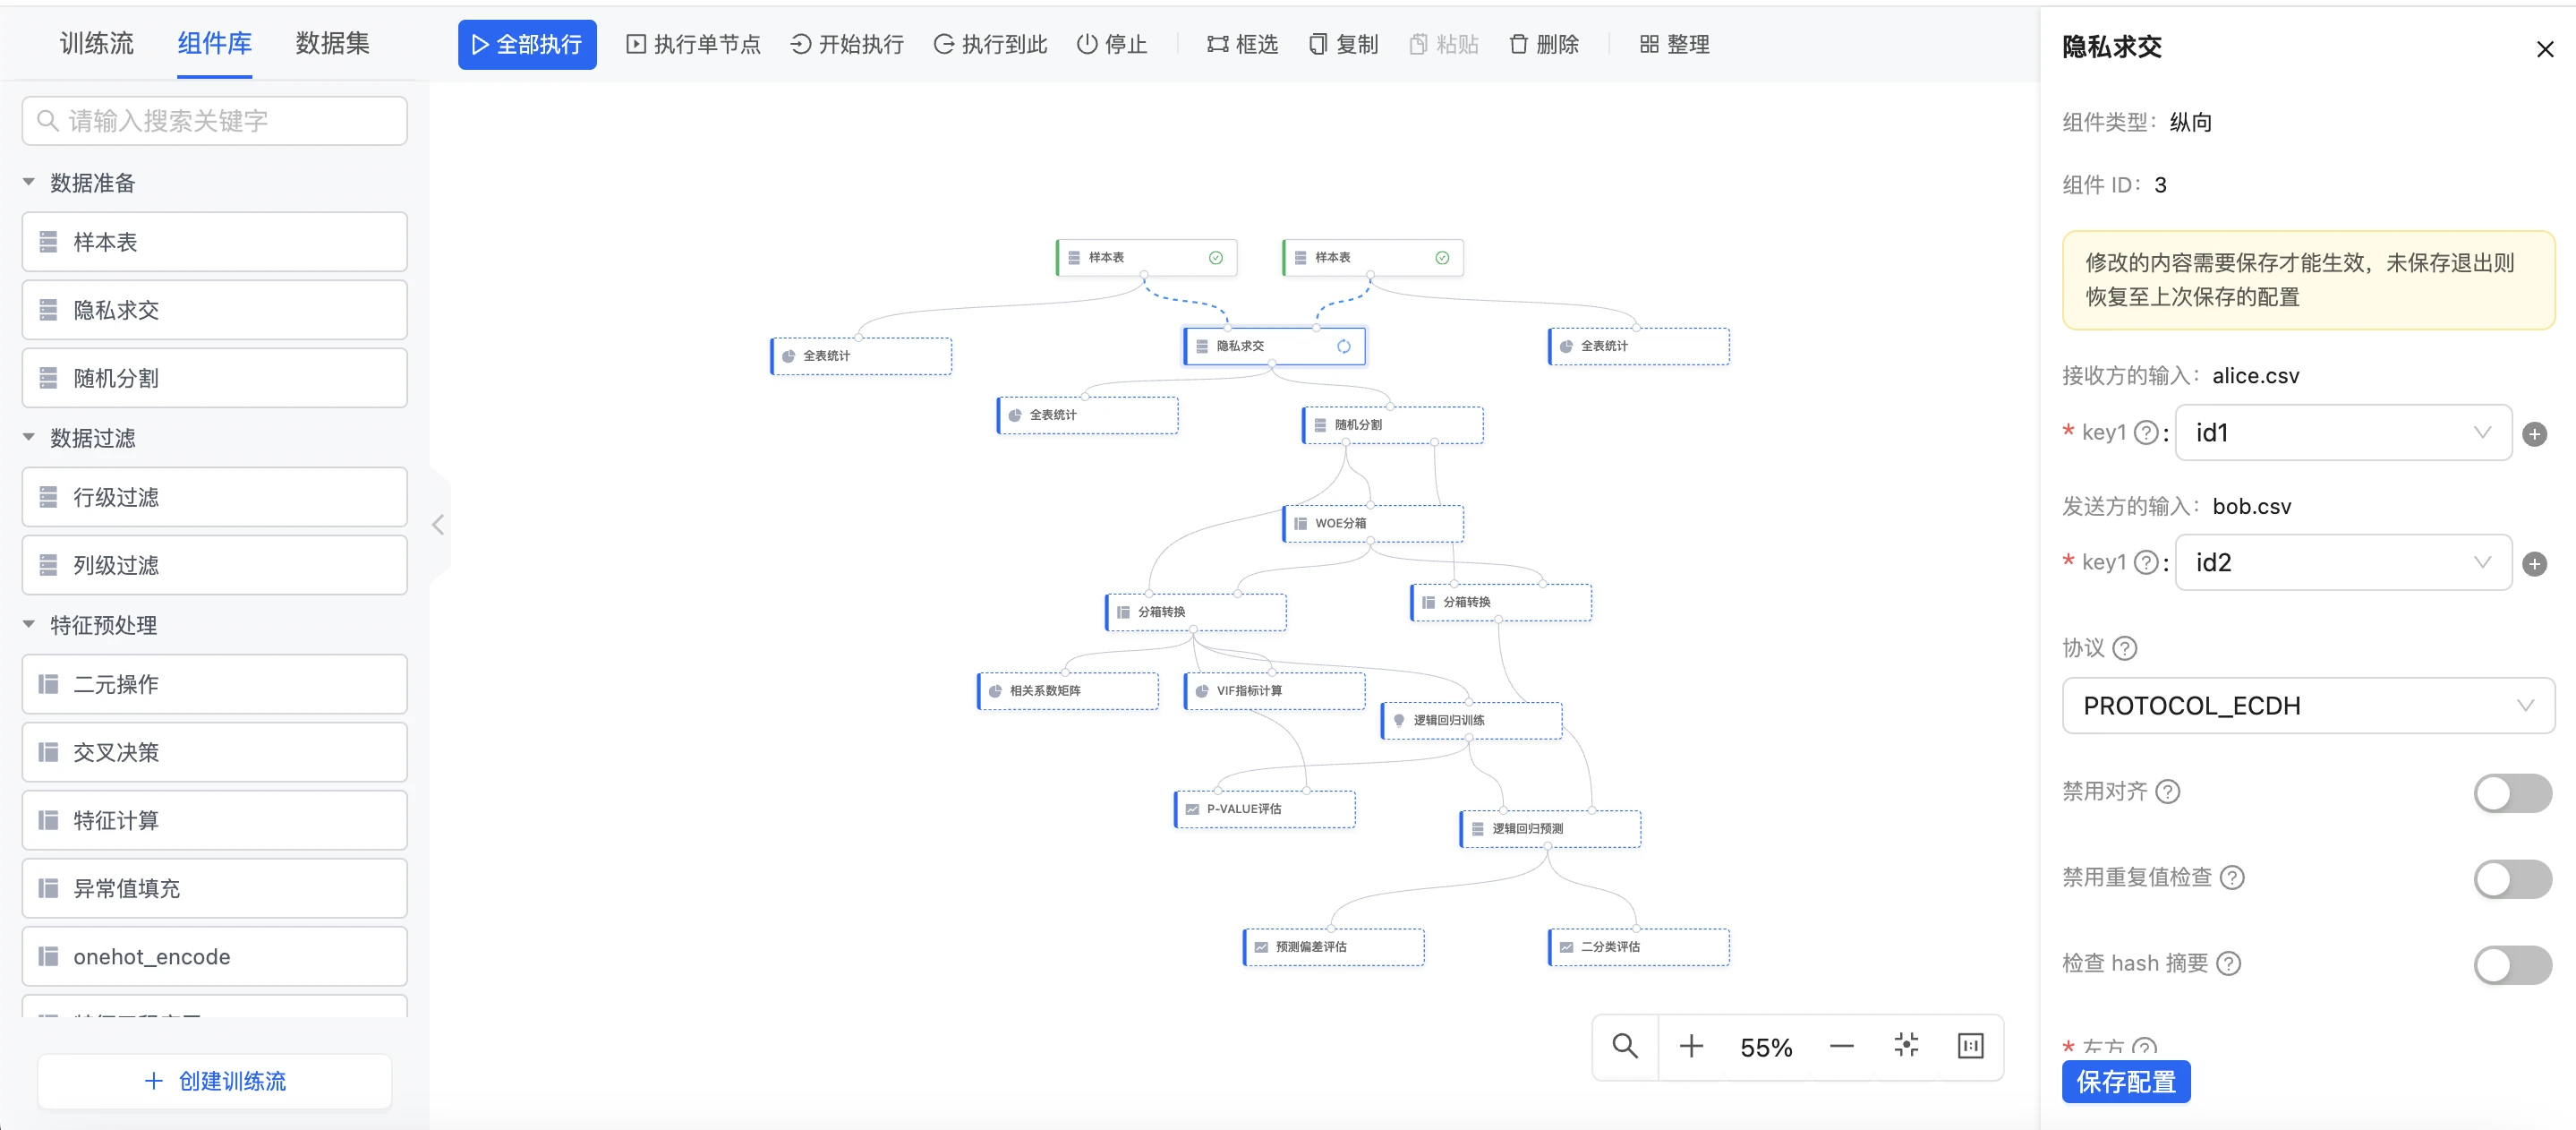Click the 执行单节点 toolbar button

[693, 44]
